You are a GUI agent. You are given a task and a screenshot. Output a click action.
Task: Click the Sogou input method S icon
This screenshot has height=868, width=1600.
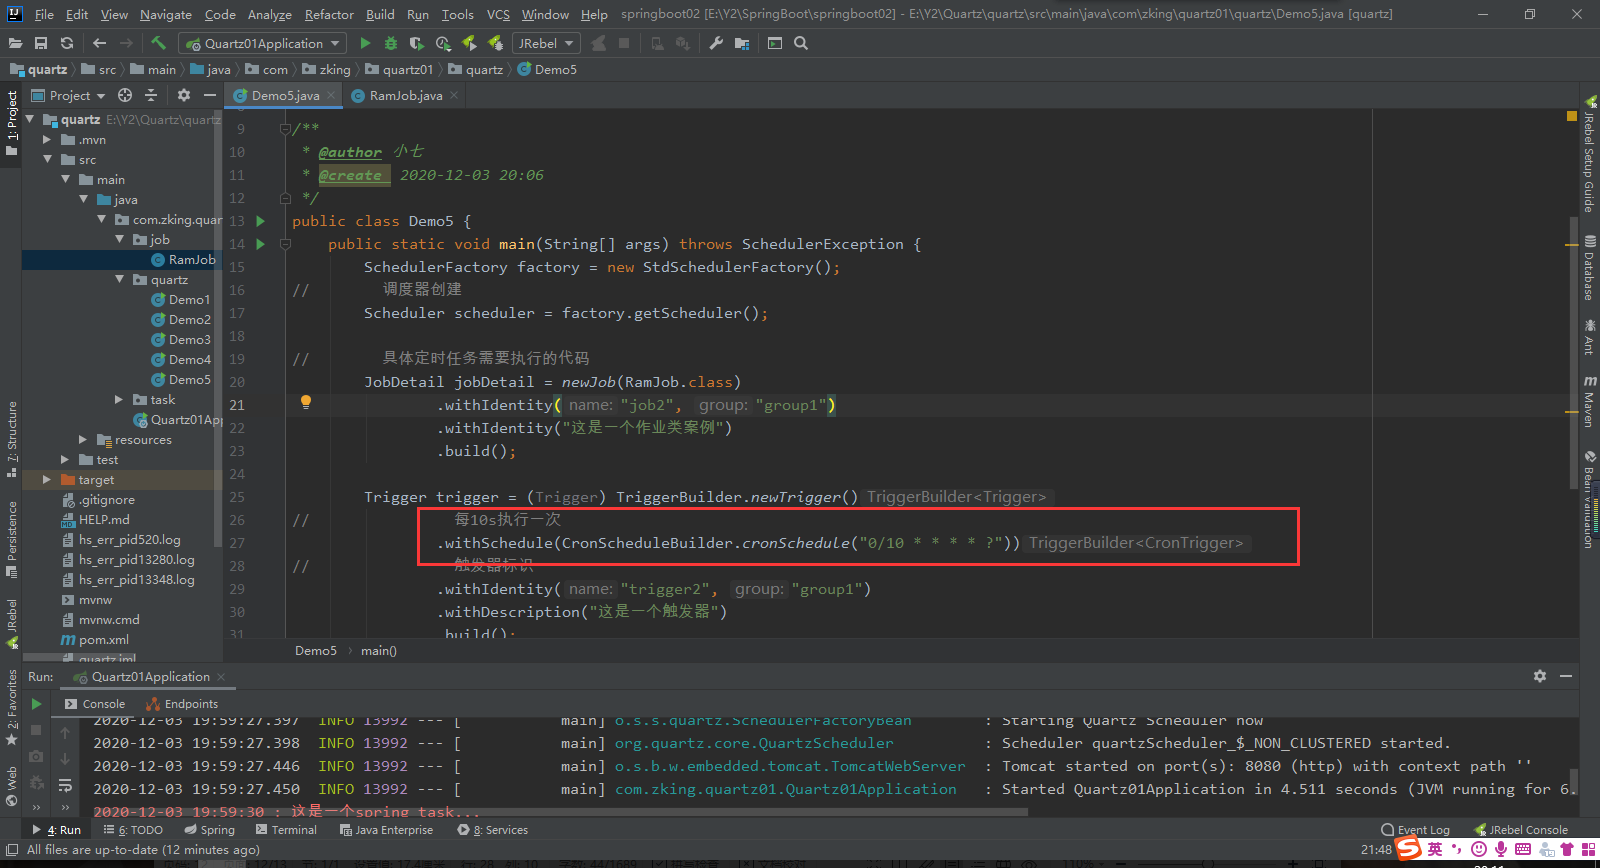pos(1409,849)
